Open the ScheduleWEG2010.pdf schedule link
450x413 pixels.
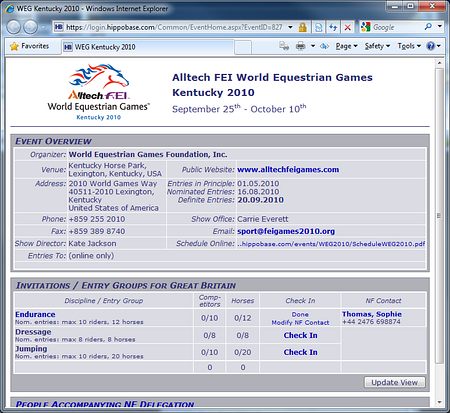(x=331, y=244)
